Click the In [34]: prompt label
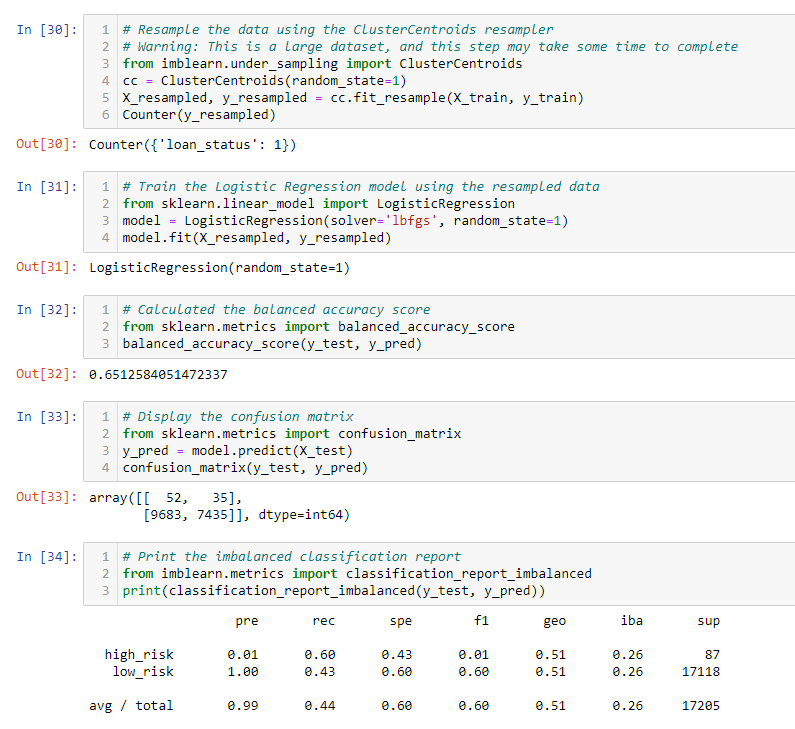795x729 pixels. tap(47, 557)
